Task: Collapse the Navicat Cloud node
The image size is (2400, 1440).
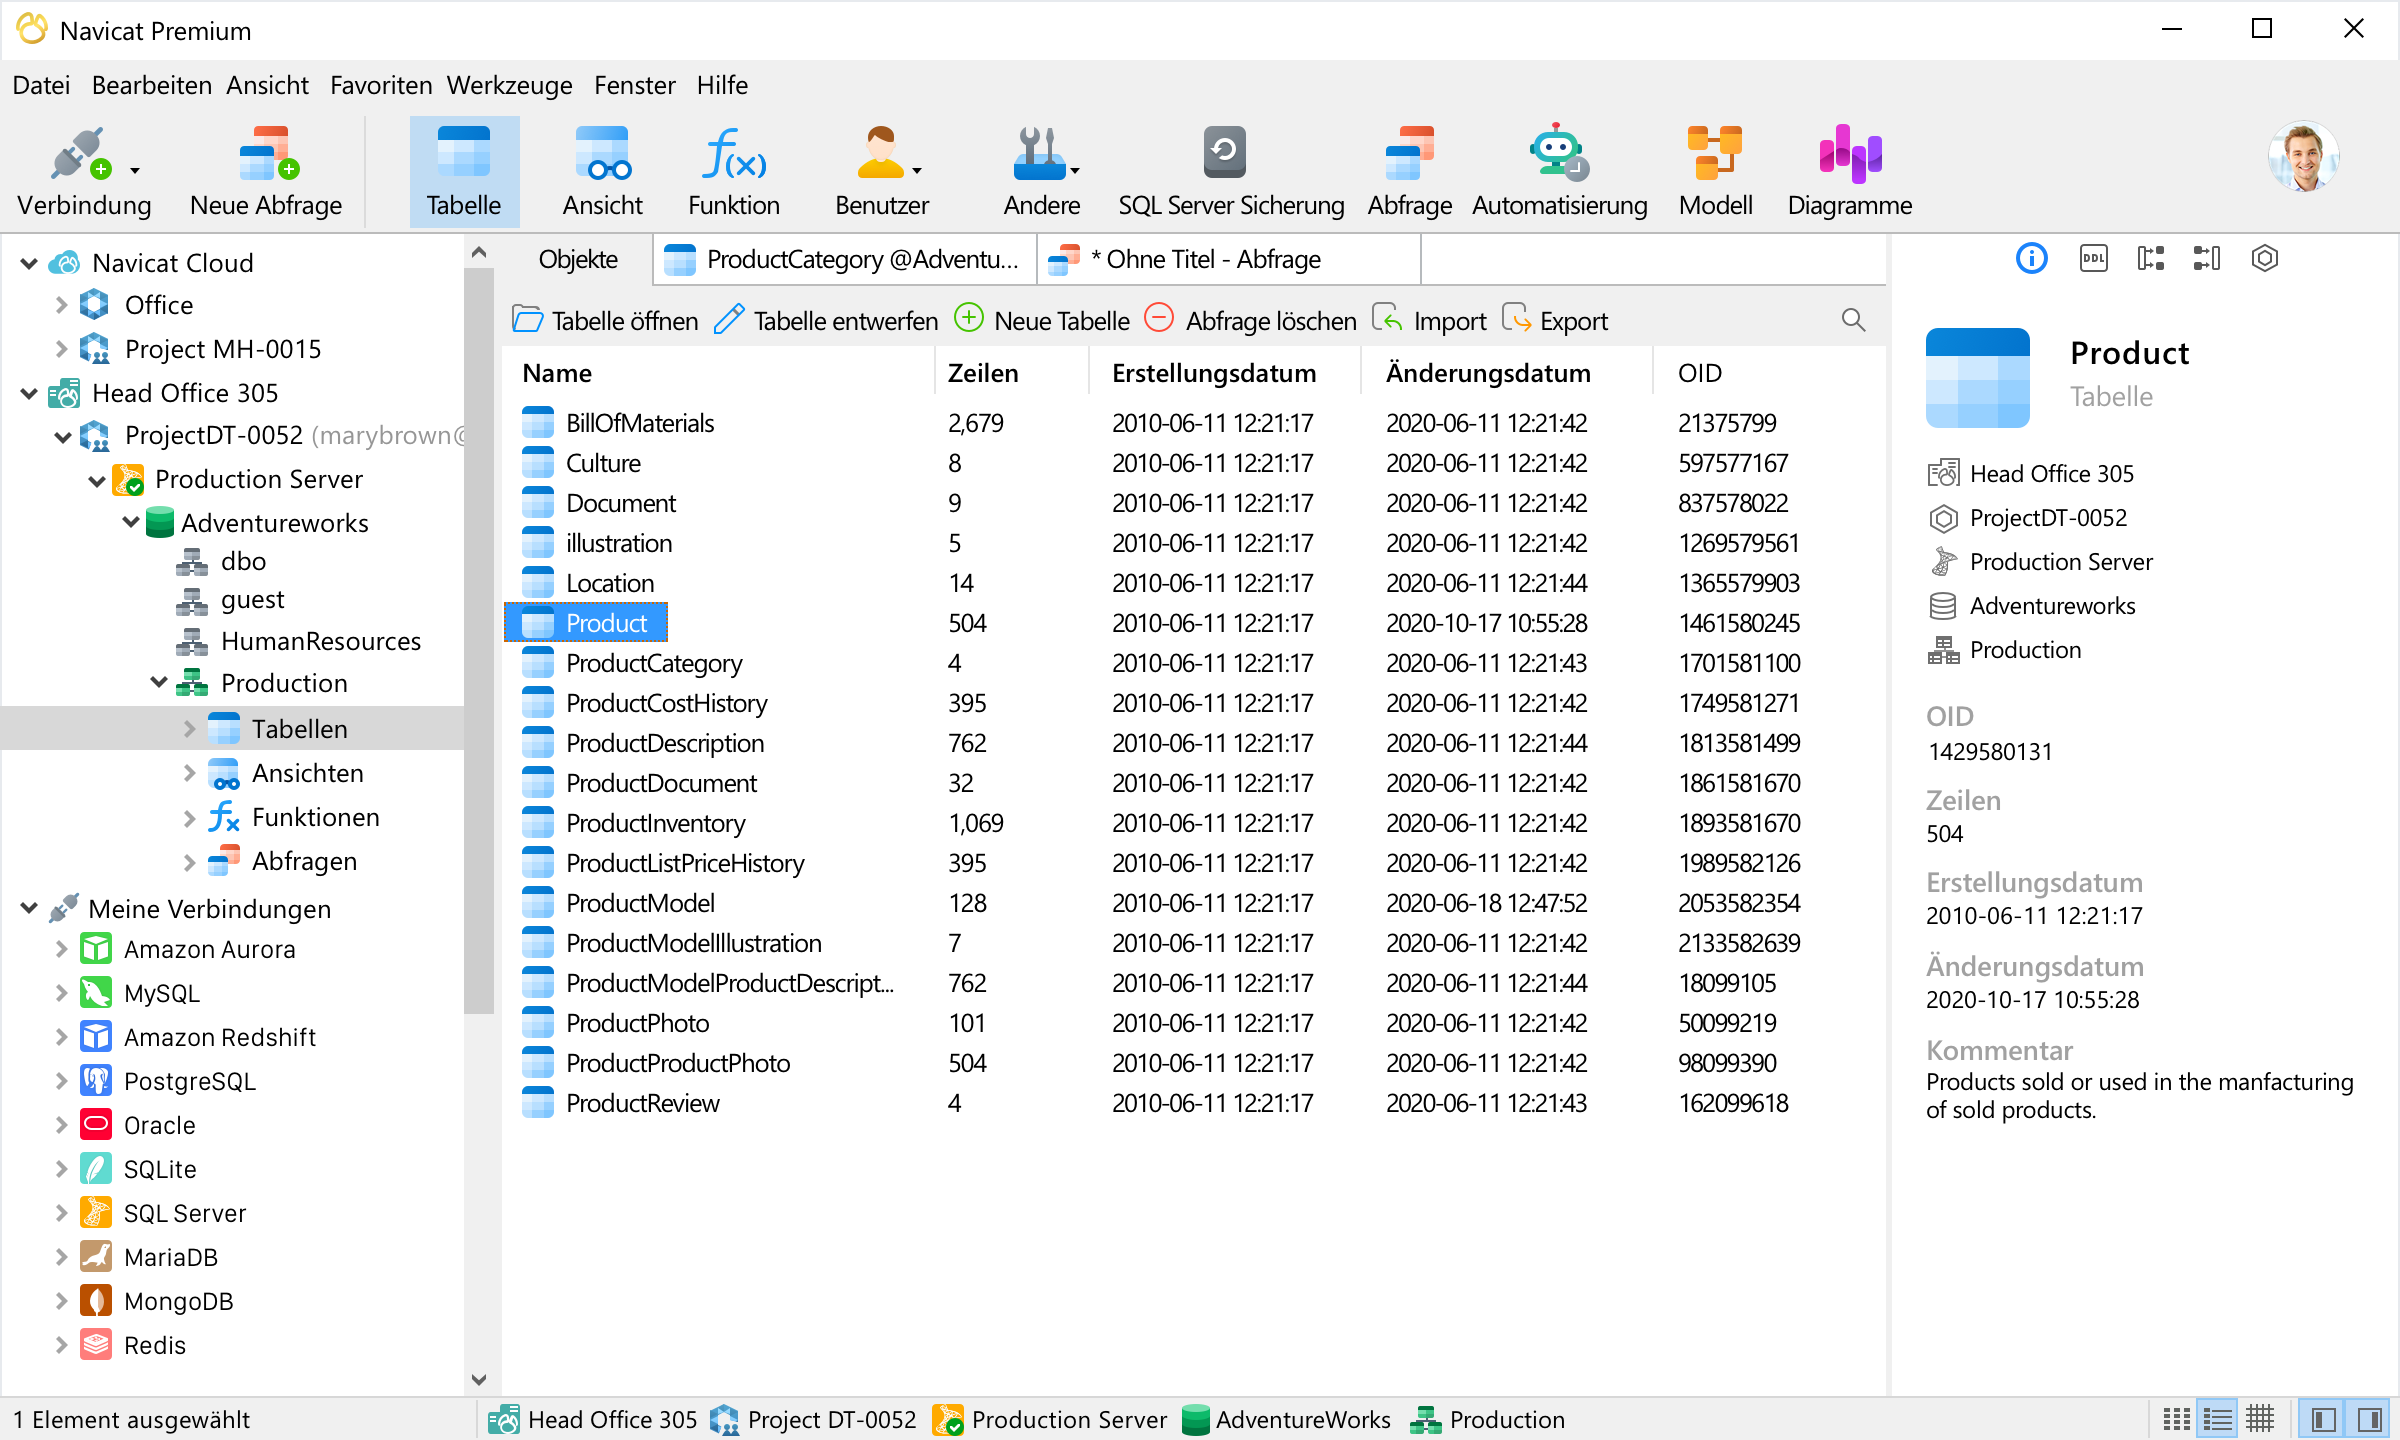Action: [29, 263]
